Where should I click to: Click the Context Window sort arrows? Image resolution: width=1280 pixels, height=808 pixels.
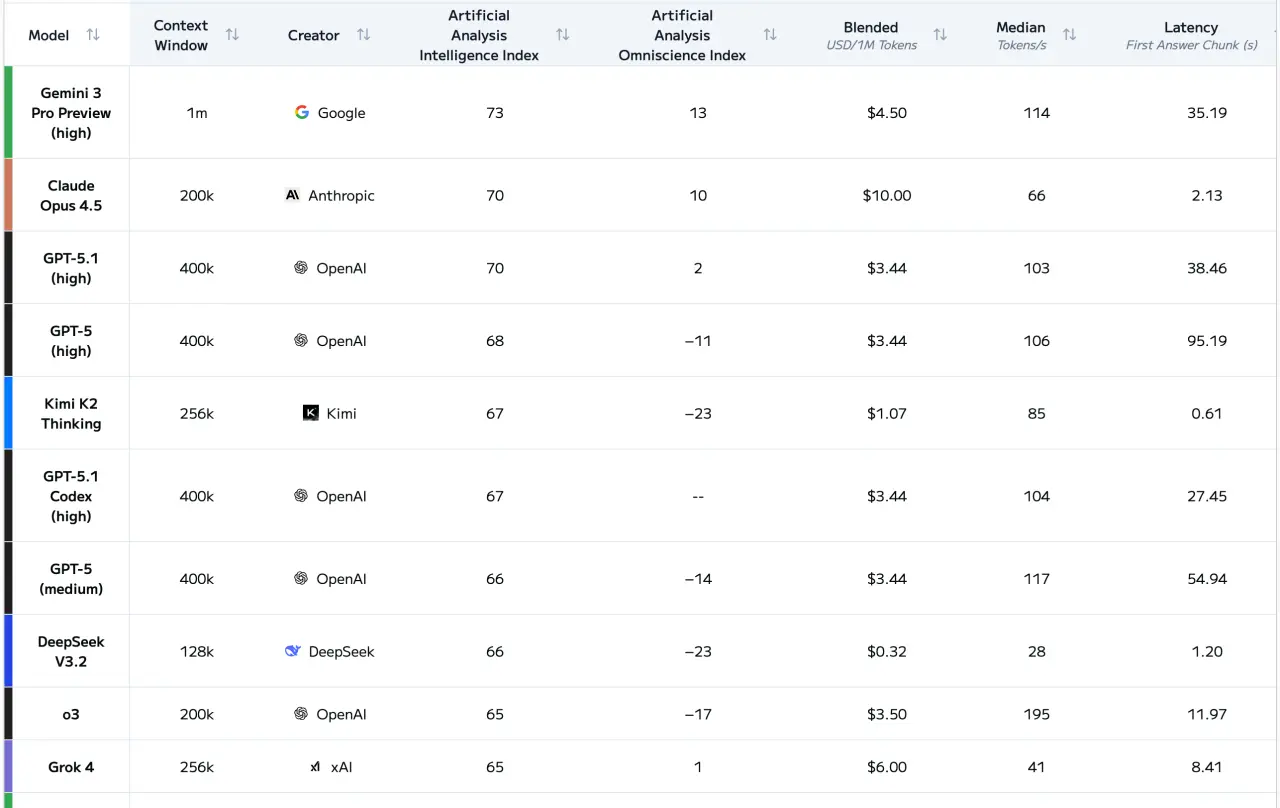[232, 35]
